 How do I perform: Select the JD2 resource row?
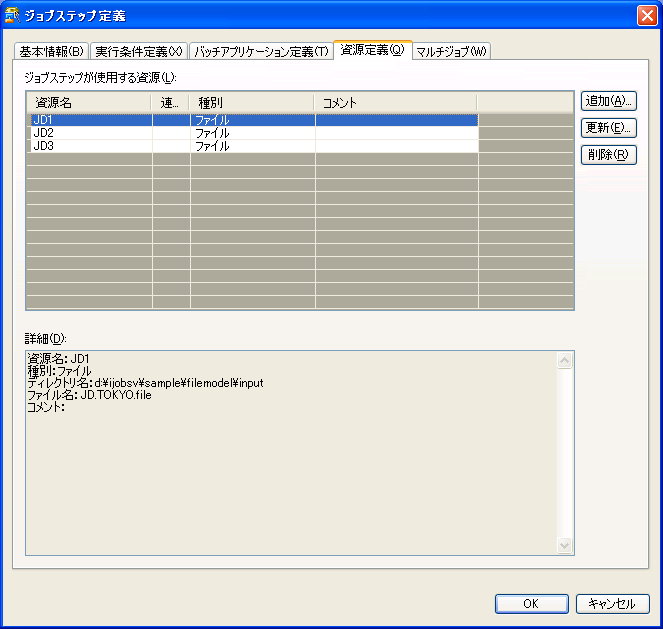point(255,133)
